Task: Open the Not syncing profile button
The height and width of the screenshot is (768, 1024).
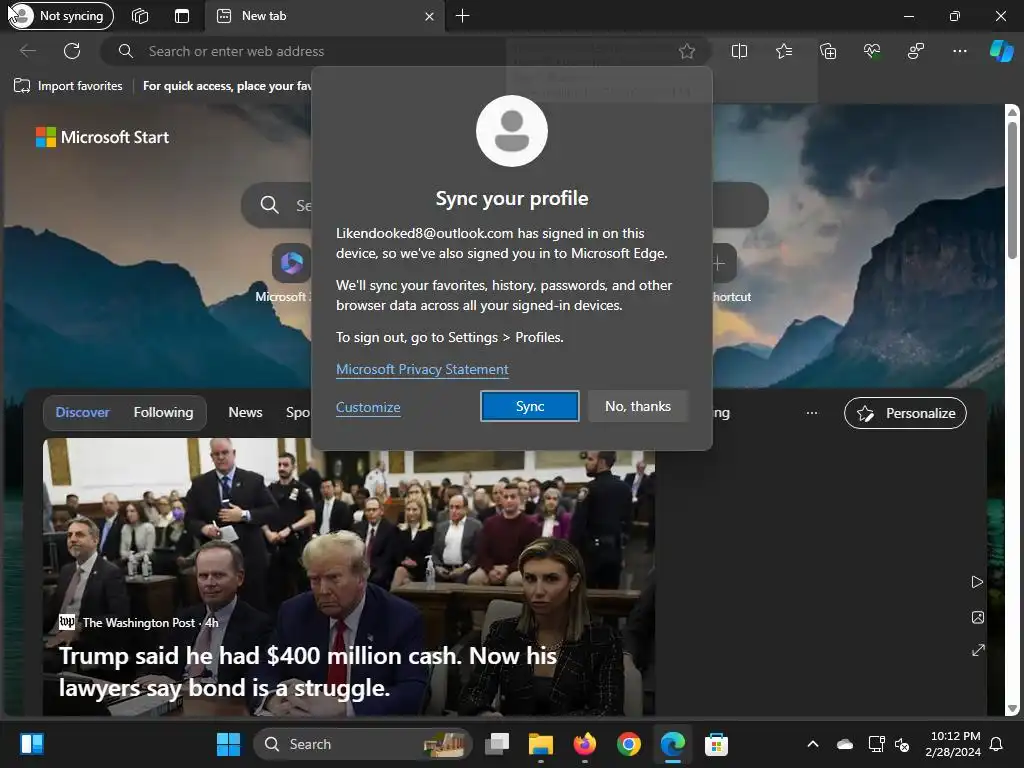Action: coord(61,16)
